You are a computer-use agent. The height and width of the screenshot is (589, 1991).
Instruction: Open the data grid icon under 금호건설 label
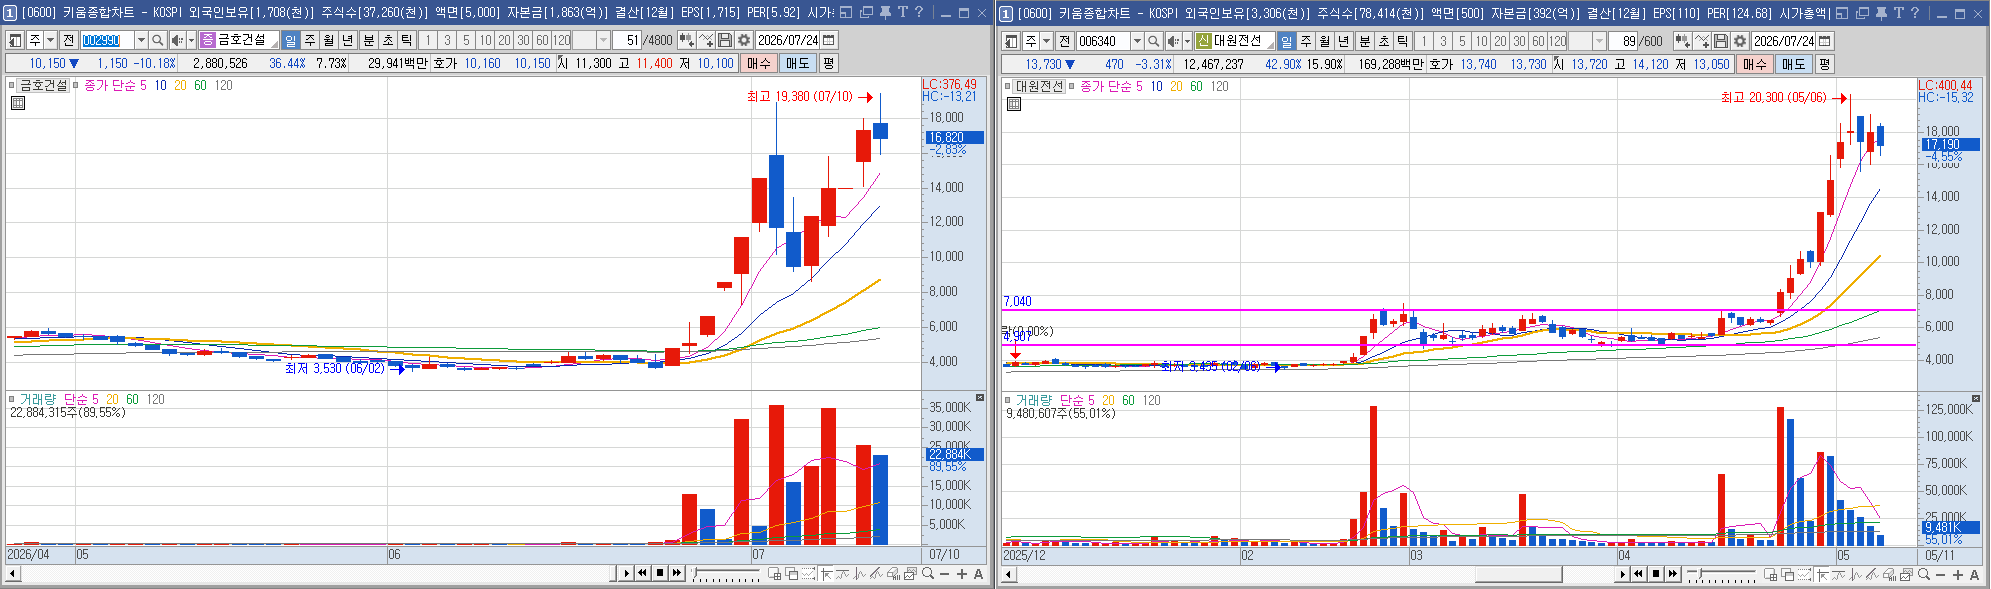coord(17,102)
